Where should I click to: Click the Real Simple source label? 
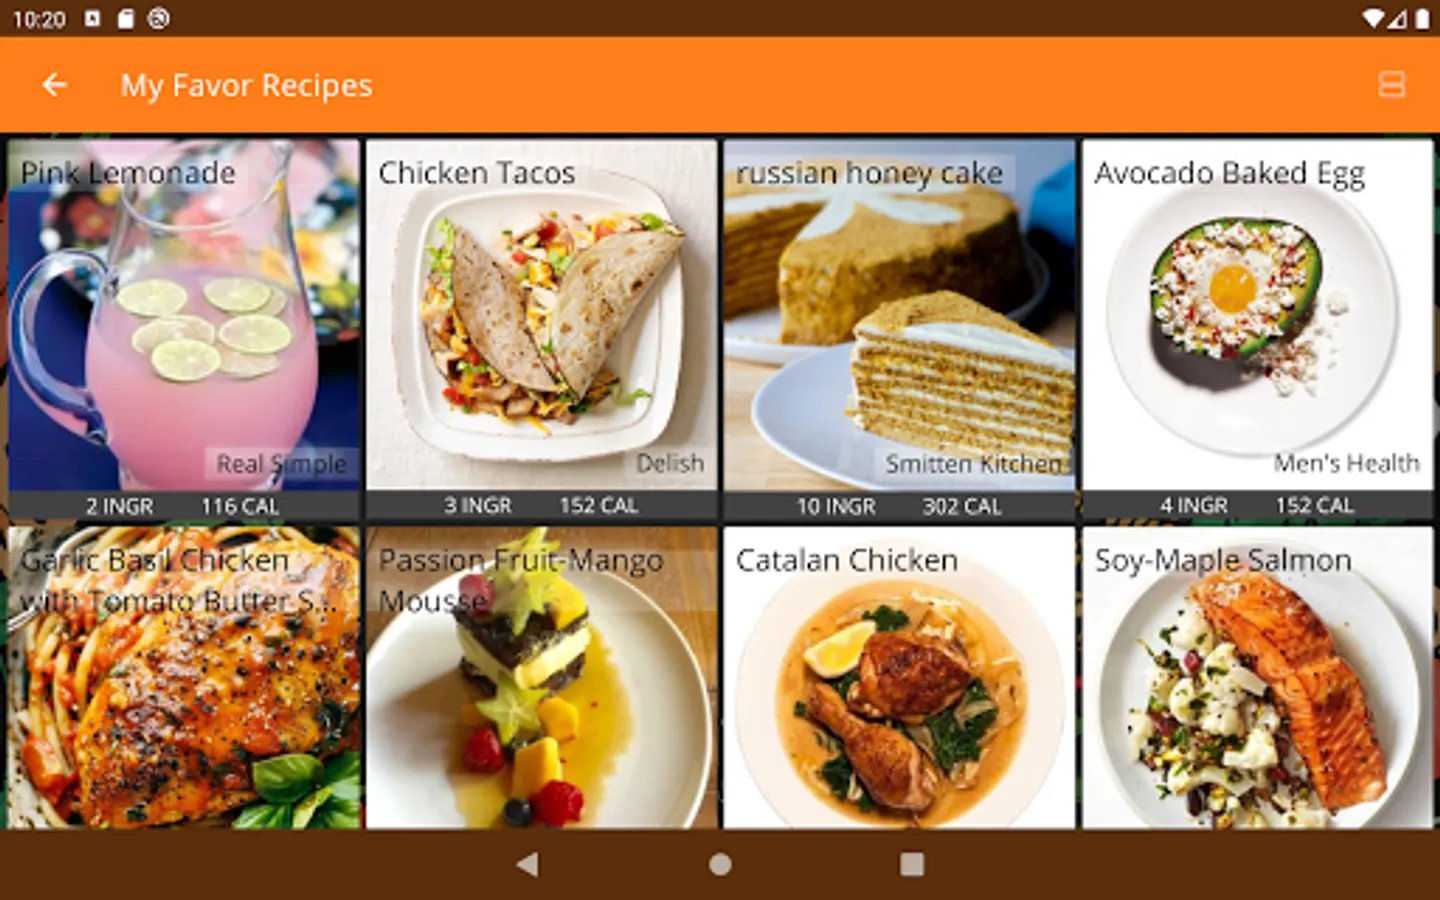tap(281, 464)
